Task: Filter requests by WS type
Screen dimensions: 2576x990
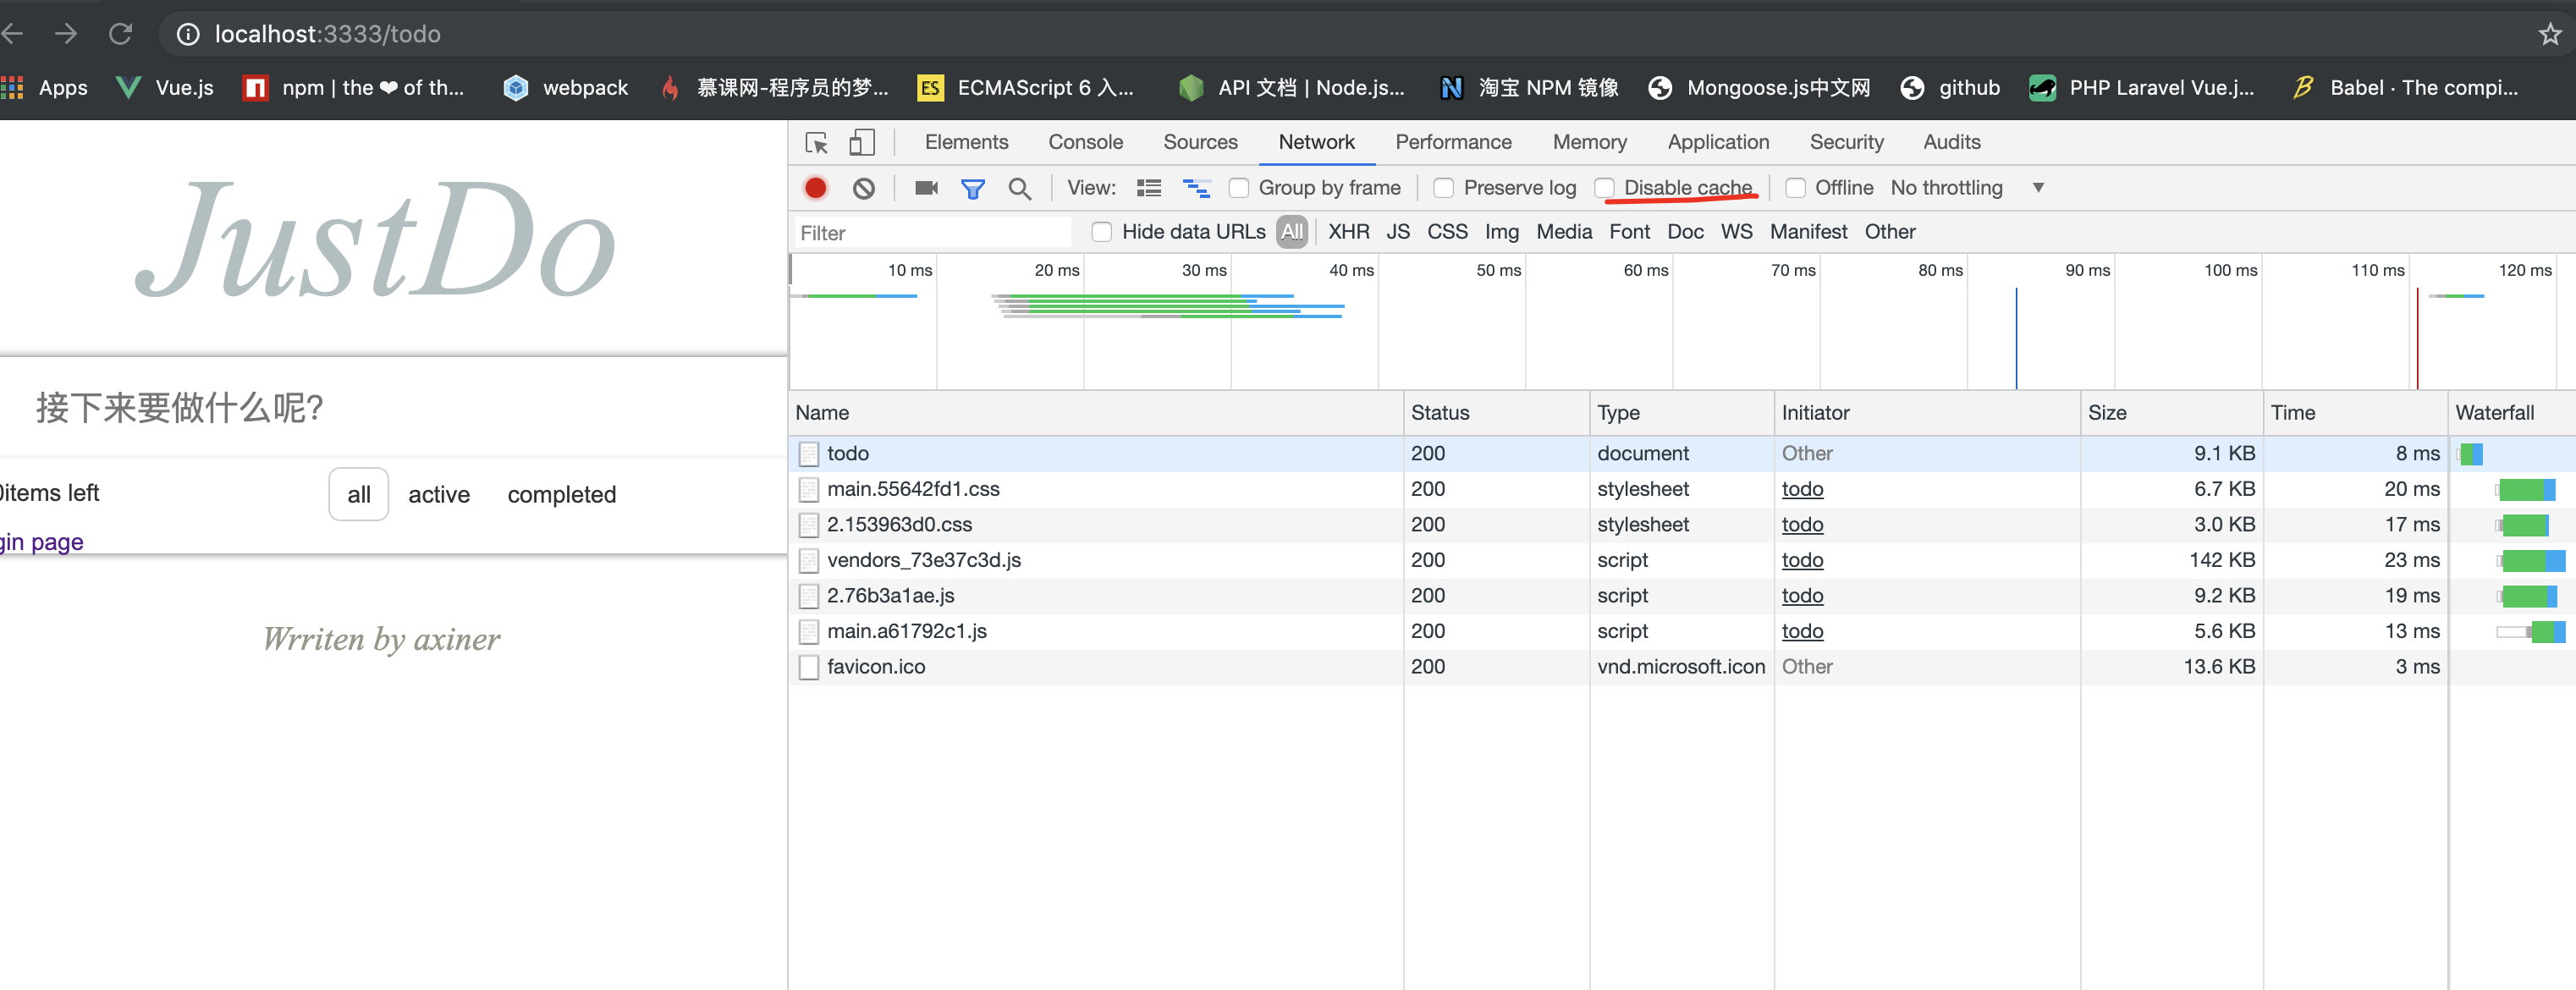Action: (x=1736, y=232)
